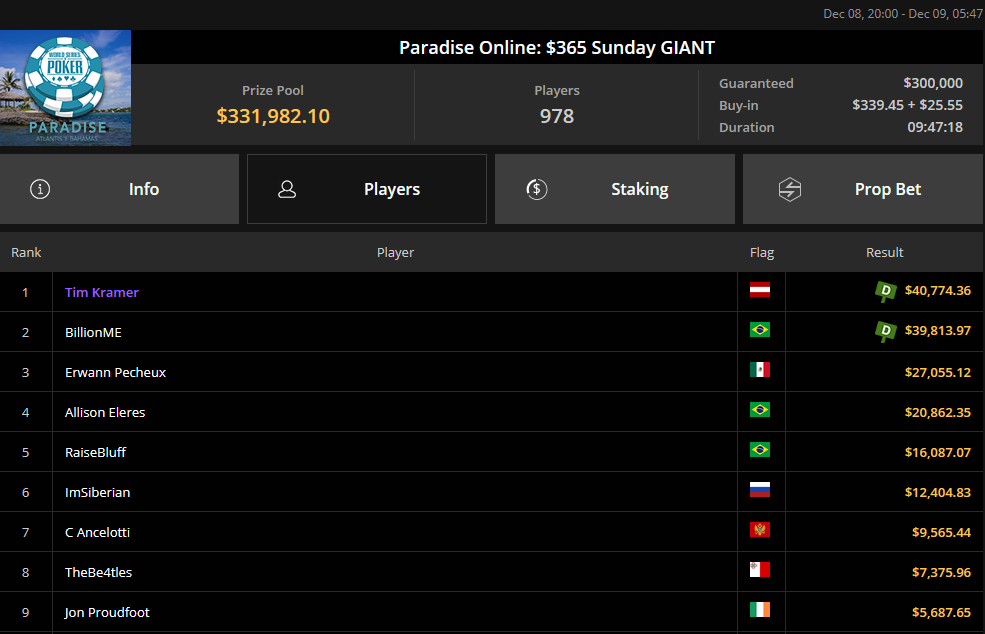The width and height of the screenshot is (985, 634).
Task: Sort by the Result column header
Action: coord(884,252)
